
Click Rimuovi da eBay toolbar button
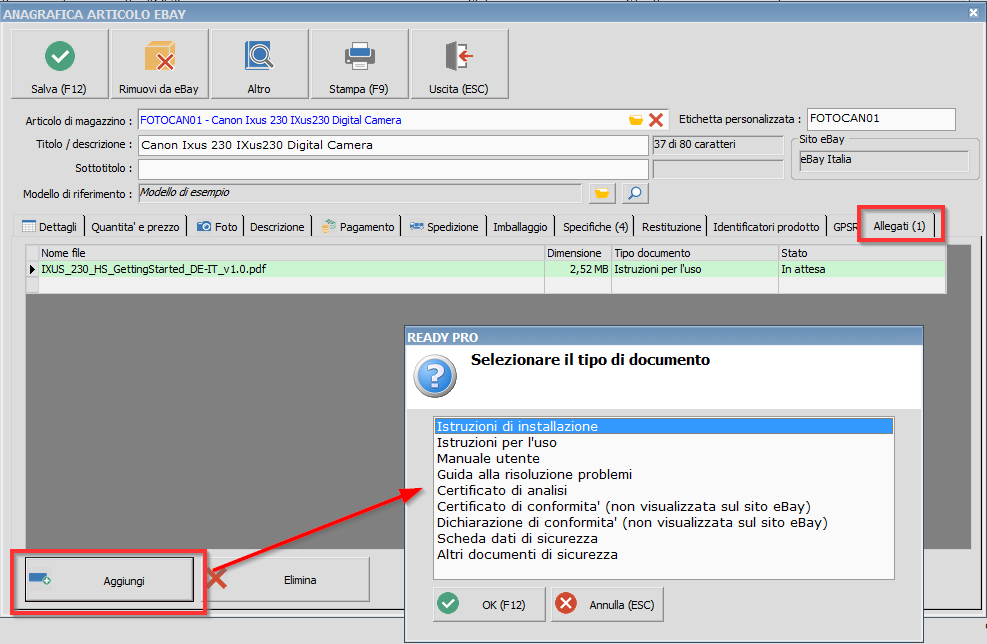pos(159,64)
